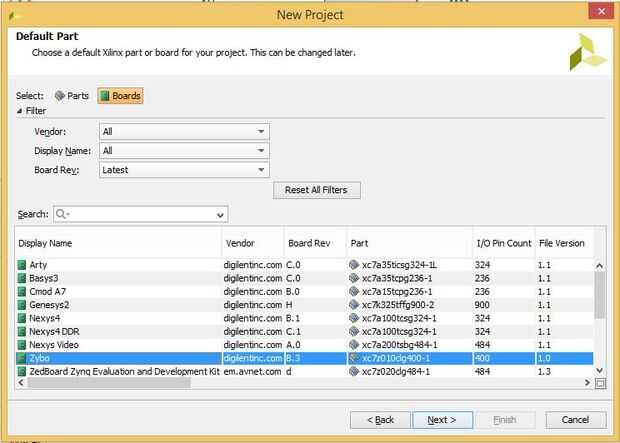Image resolution: width=620 pixels, height=443 pixels.
Task: Select the Boards option
Action: pos(121,96)
